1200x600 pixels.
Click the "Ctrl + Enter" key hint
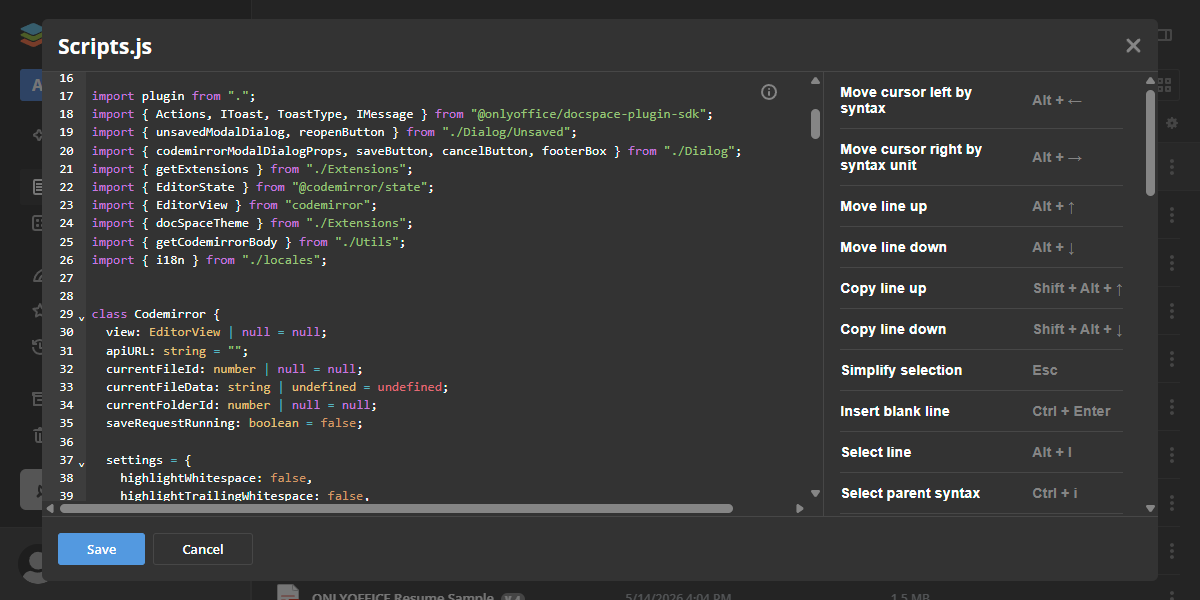[x=1071, y=411]
